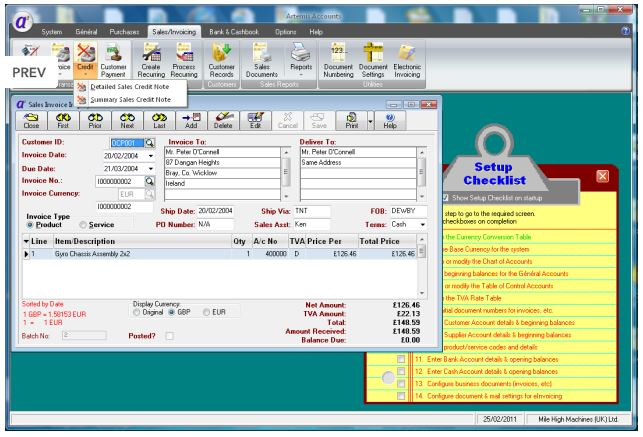
Task: Choose Detailed Sales Credit Note
Action: [130, 87]
